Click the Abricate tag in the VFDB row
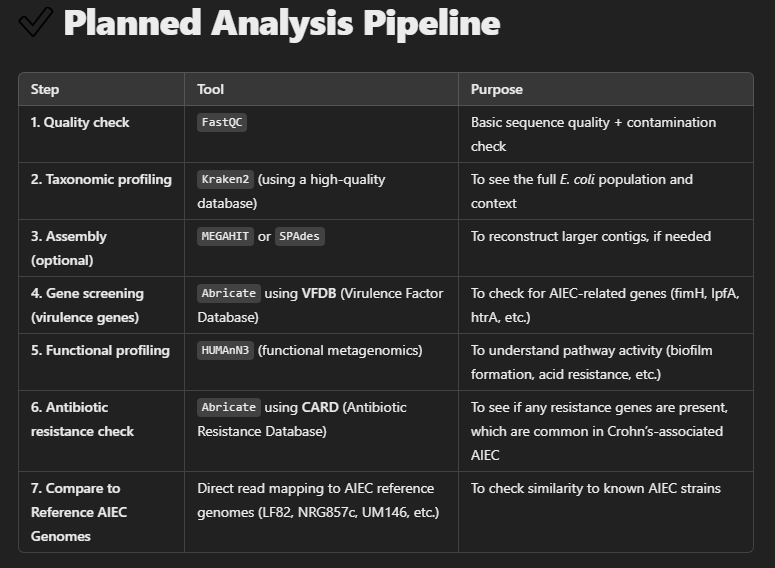The width and height of the screenshot is (775, 568). point(229,294)
